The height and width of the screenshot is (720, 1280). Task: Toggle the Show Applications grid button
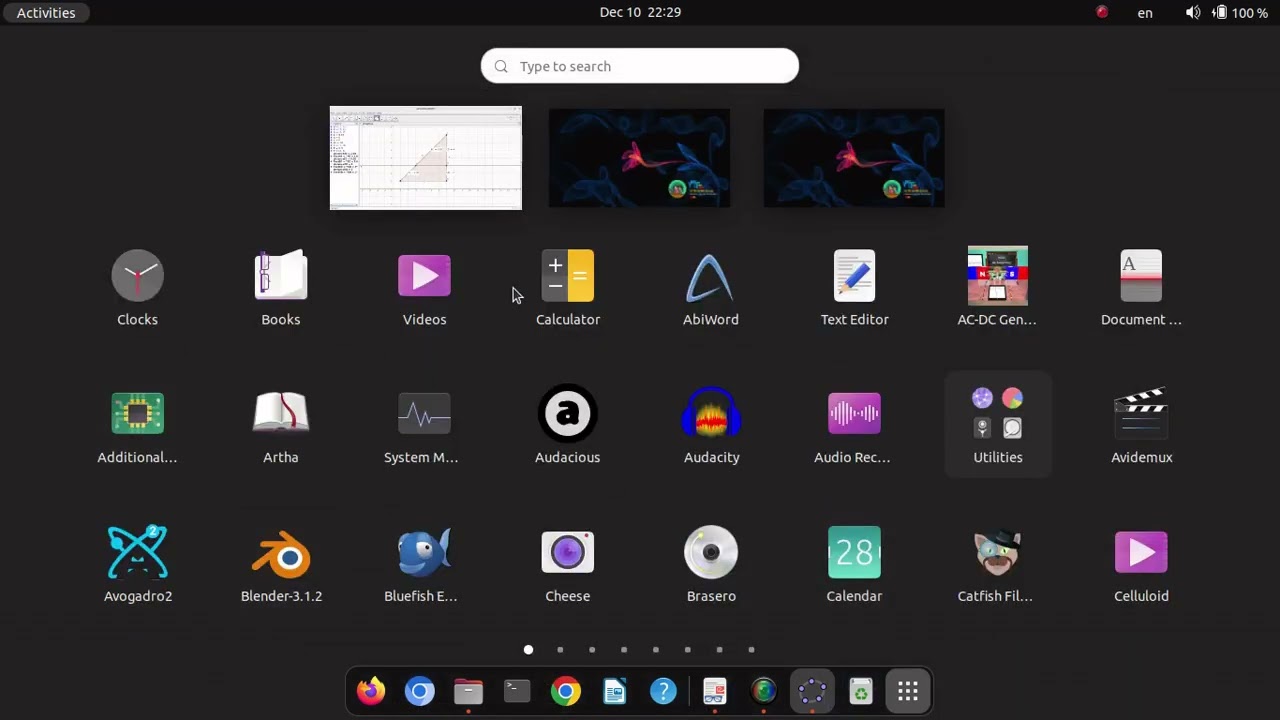coord(908,691)
